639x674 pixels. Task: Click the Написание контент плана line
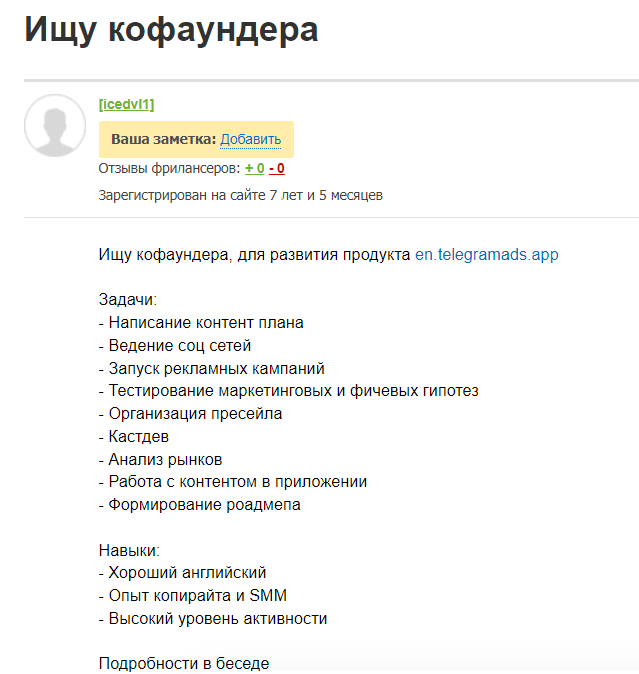[x=201, y=322]
